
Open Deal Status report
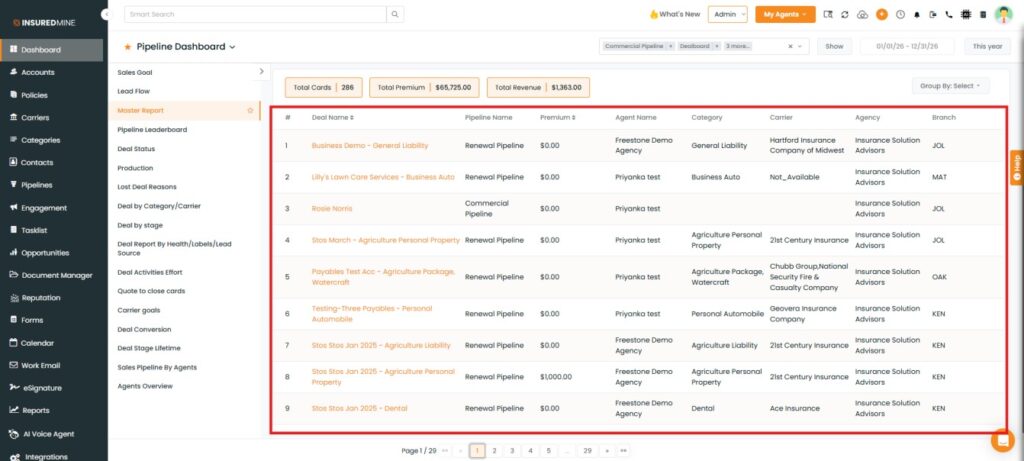pyautogui.click(x=136, y=149)
